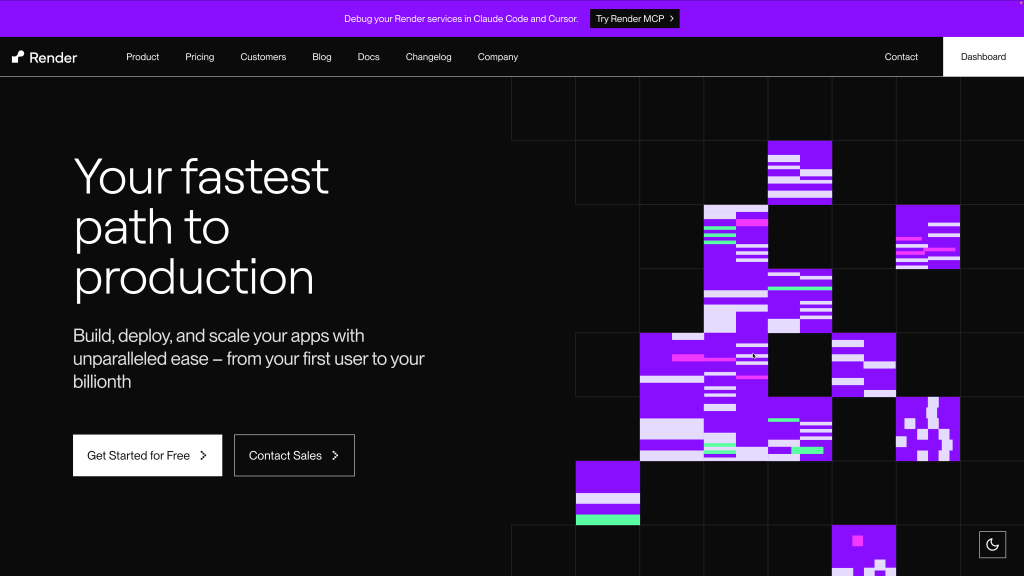Click the Contact link in header
Screen dimensions: 1024x576
[900, 57]
